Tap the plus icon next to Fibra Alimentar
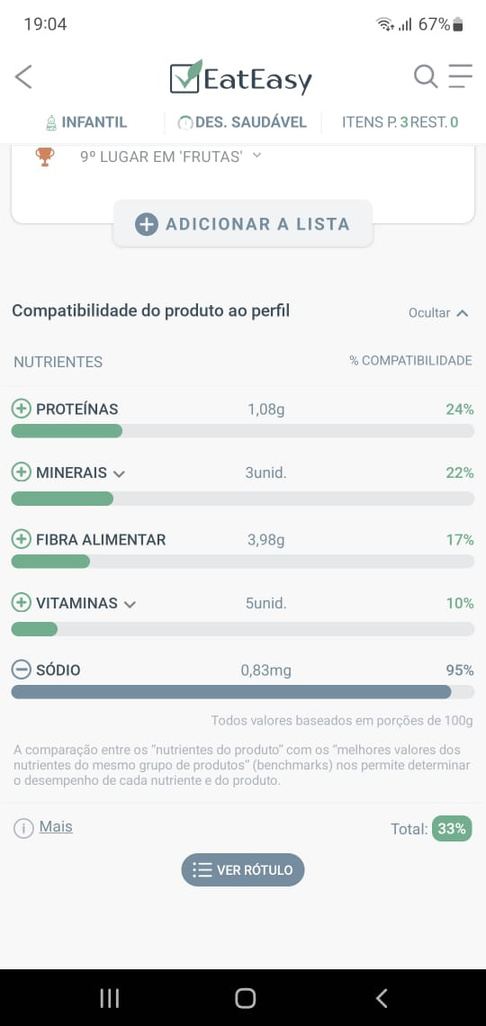 [x=22, y=539]
